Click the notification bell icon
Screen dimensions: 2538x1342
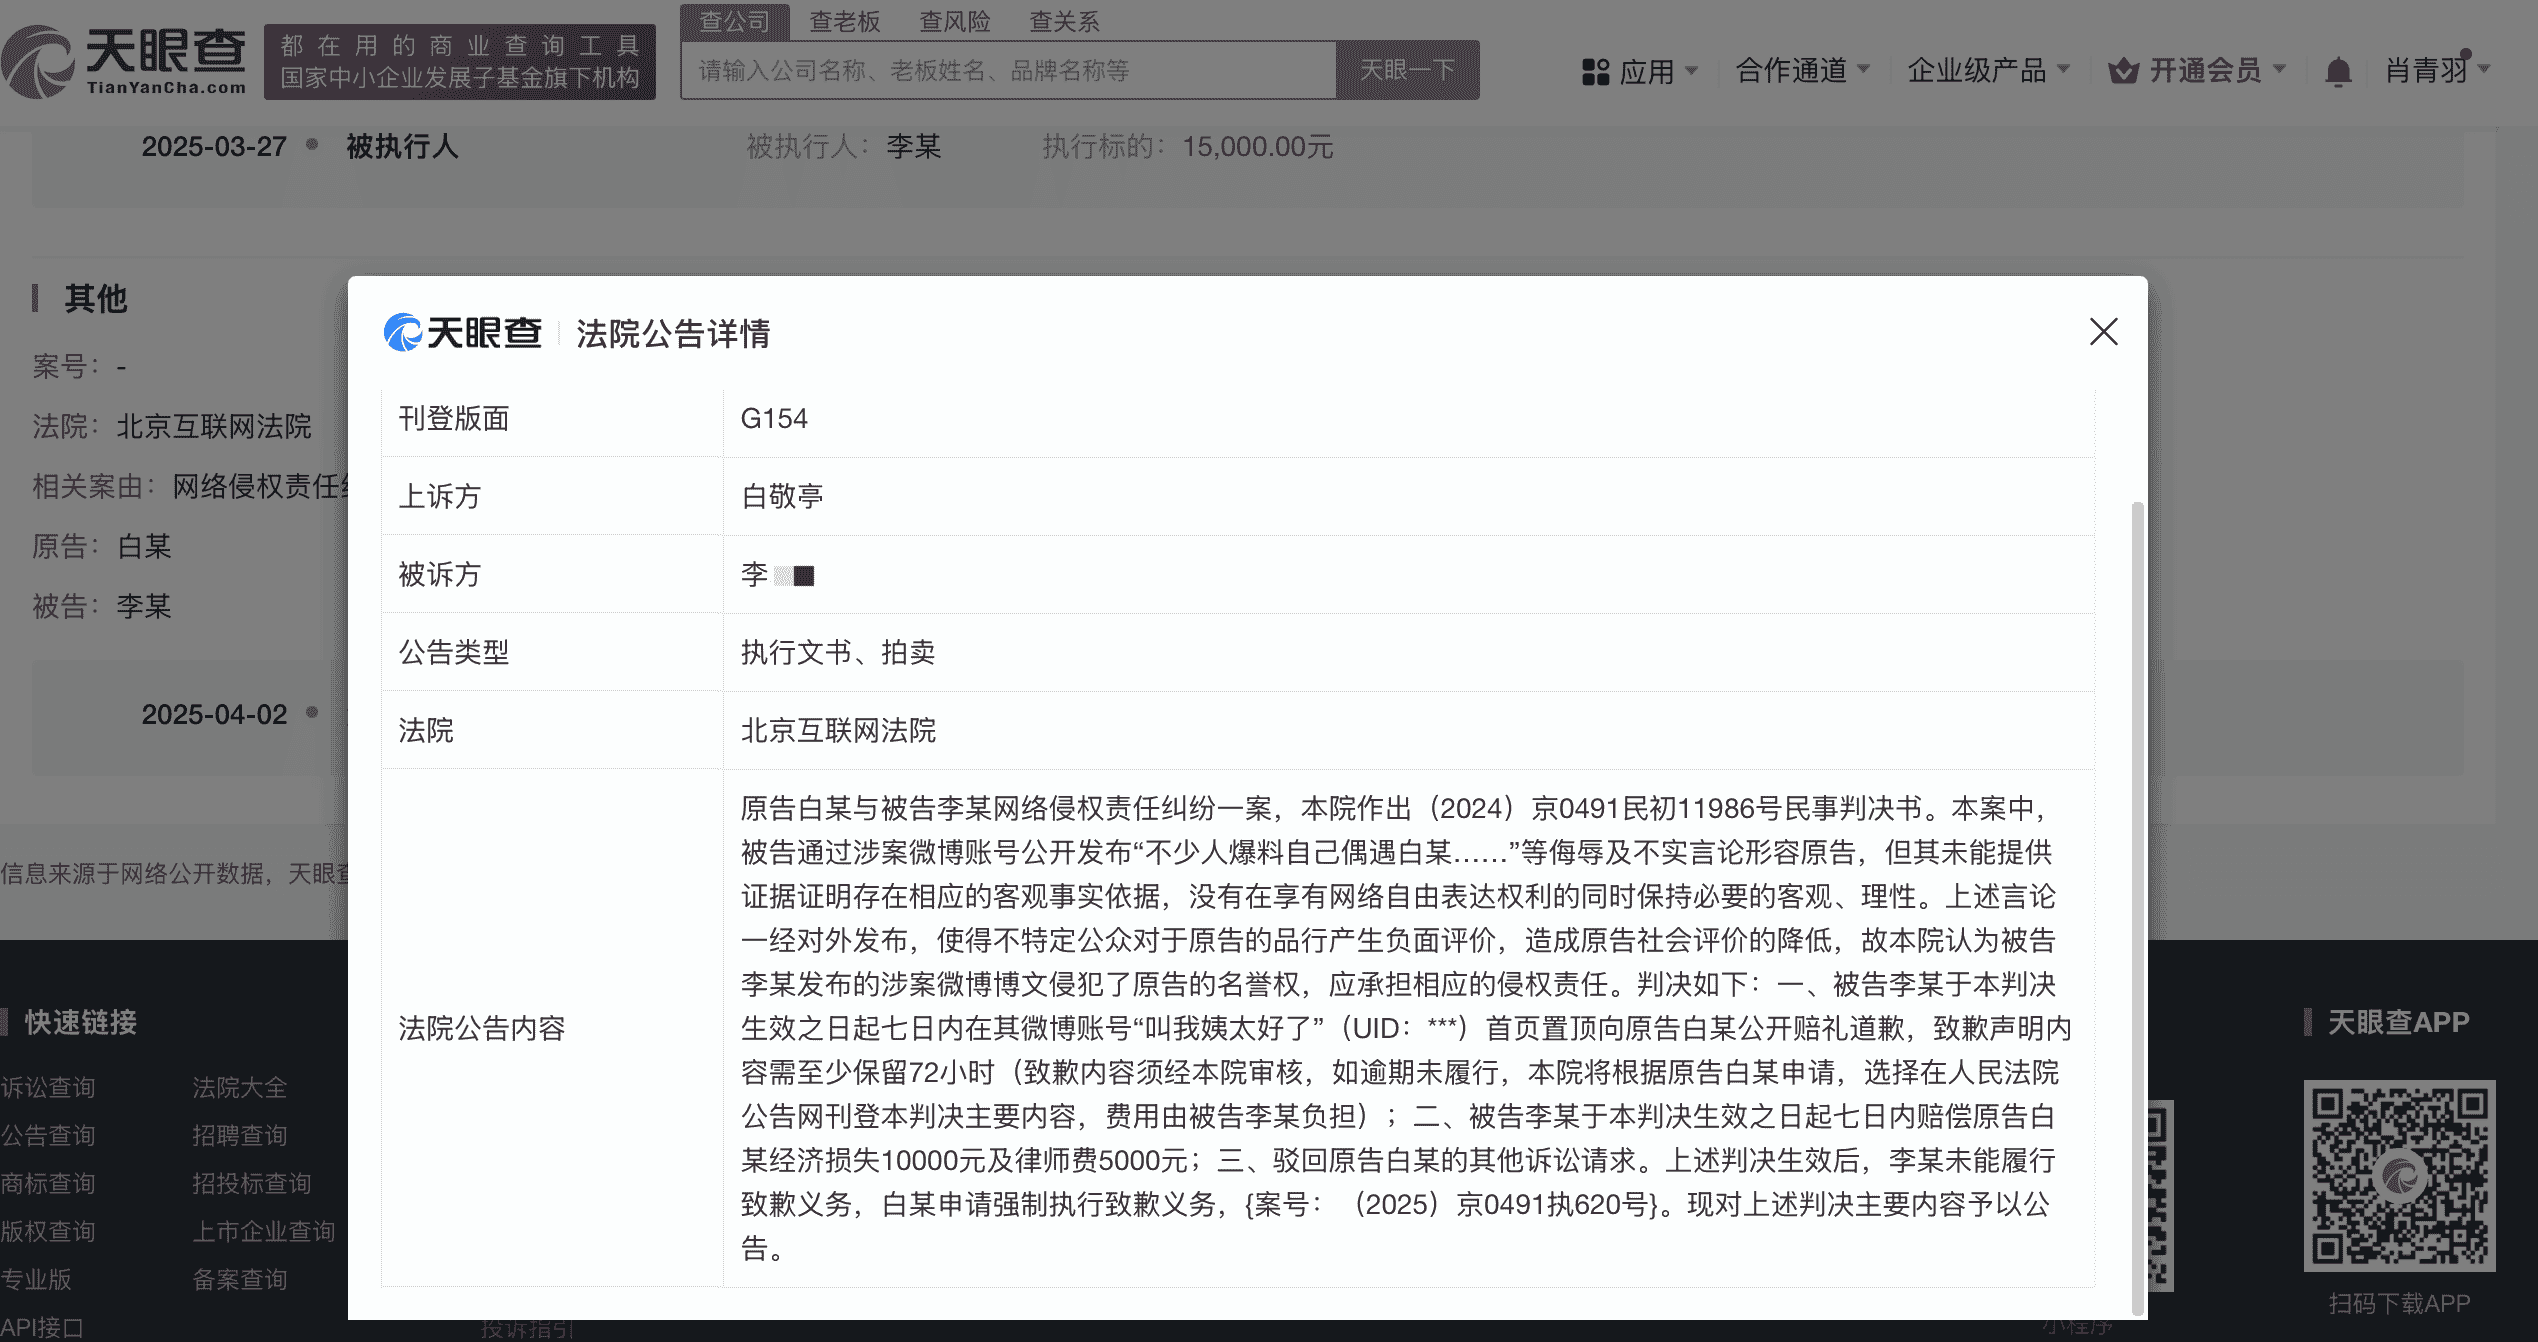[2338, 70]
